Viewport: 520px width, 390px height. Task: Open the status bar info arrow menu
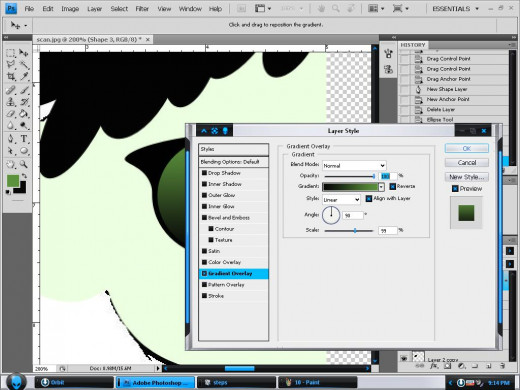click(158, 368)
